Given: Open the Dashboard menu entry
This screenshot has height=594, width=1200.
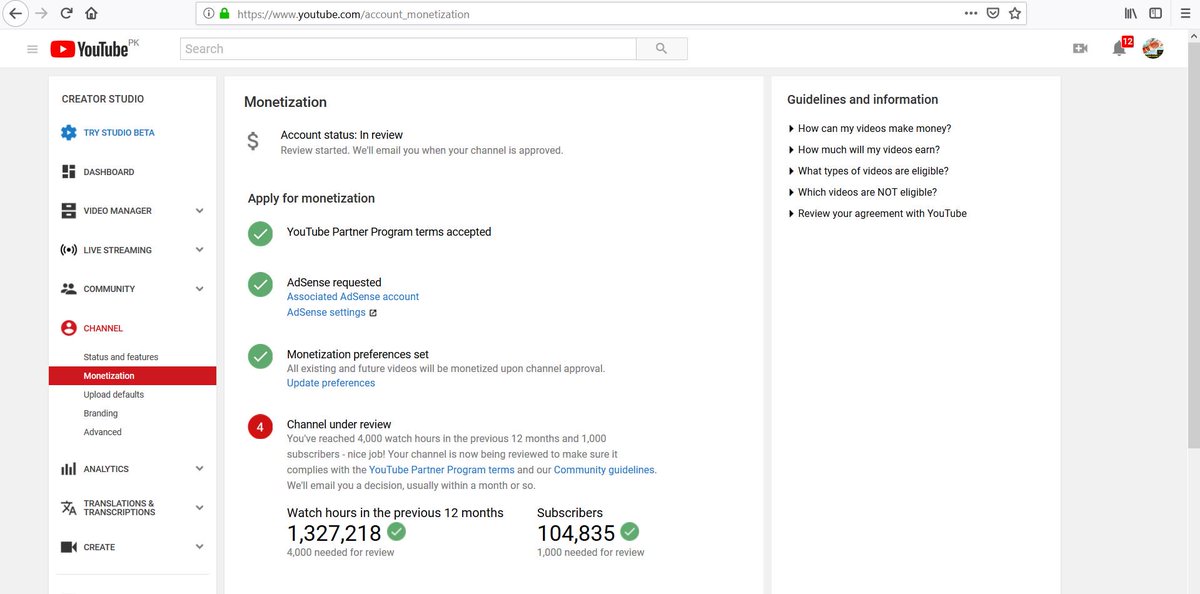Looking at the screenshot, I should point(108,172).
